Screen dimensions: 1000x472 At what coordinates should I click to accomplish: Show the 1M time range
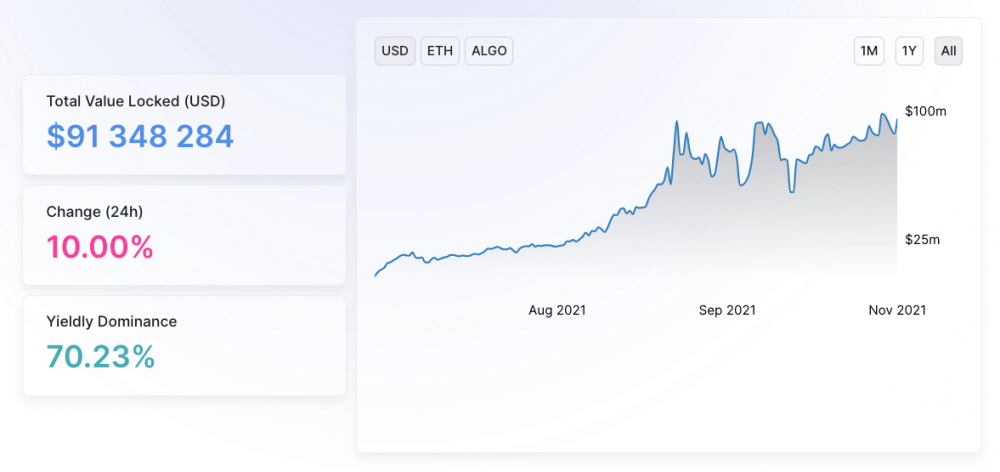pyautogui.click(x=869, y=51)
